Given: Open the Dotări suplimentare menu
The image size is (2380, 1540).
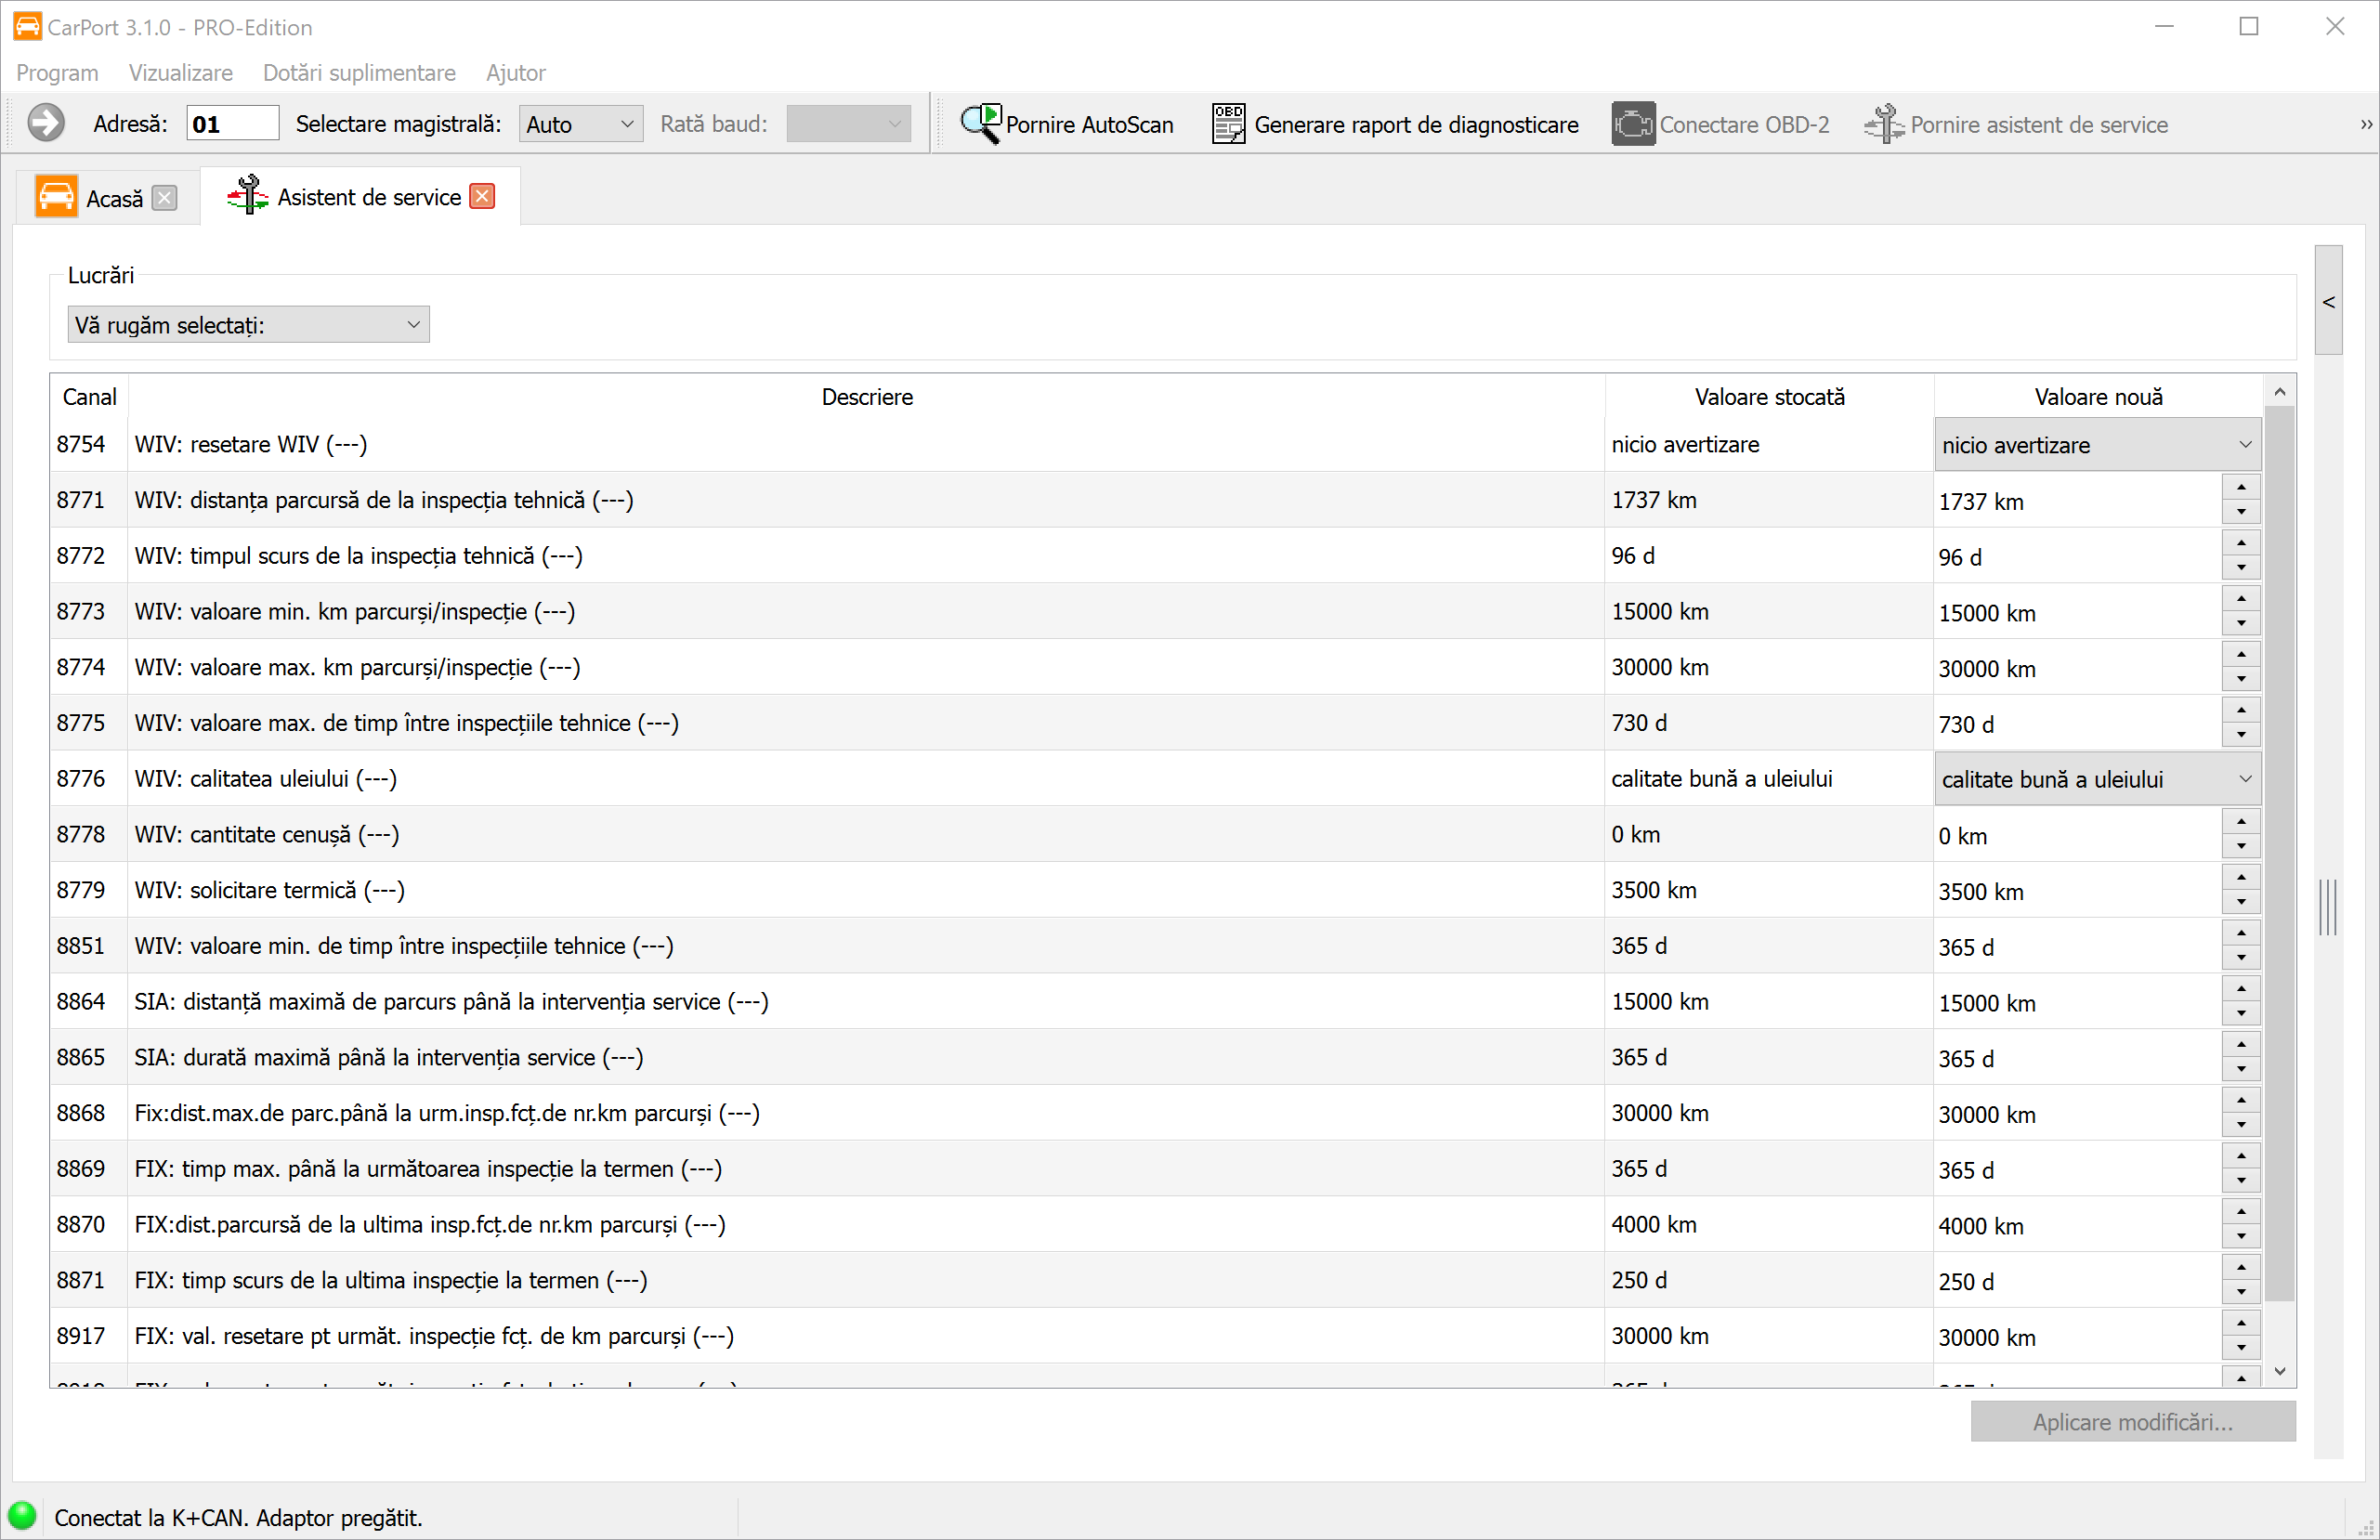Looking at the screenshot, I should click(x=359, y=73).
